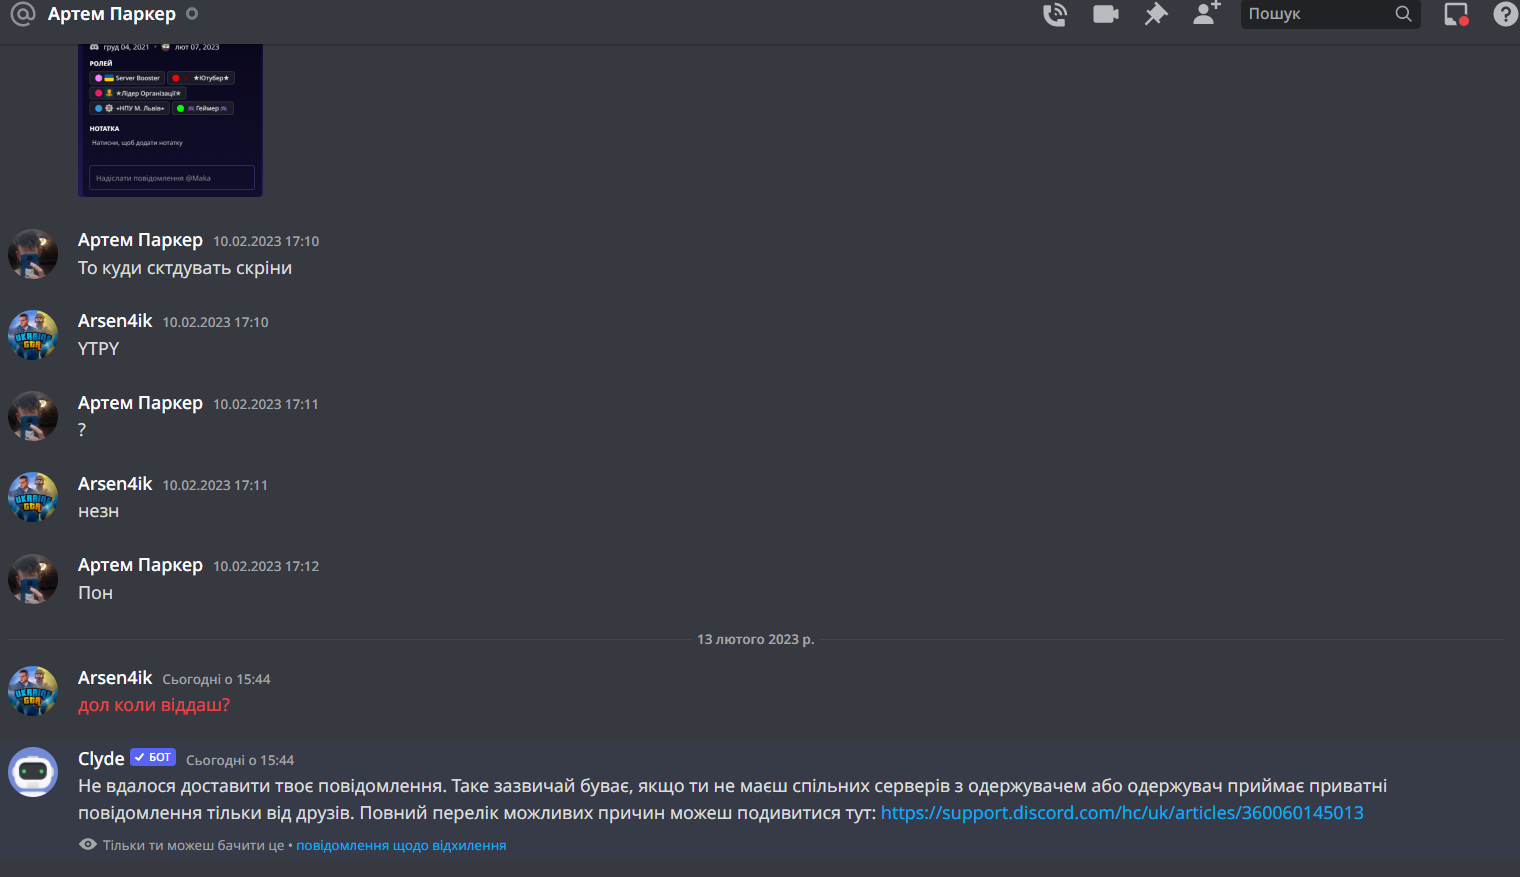Click повідомлення щодо відхилення link
Screen dimensions: 1520x877
(401, 846)
